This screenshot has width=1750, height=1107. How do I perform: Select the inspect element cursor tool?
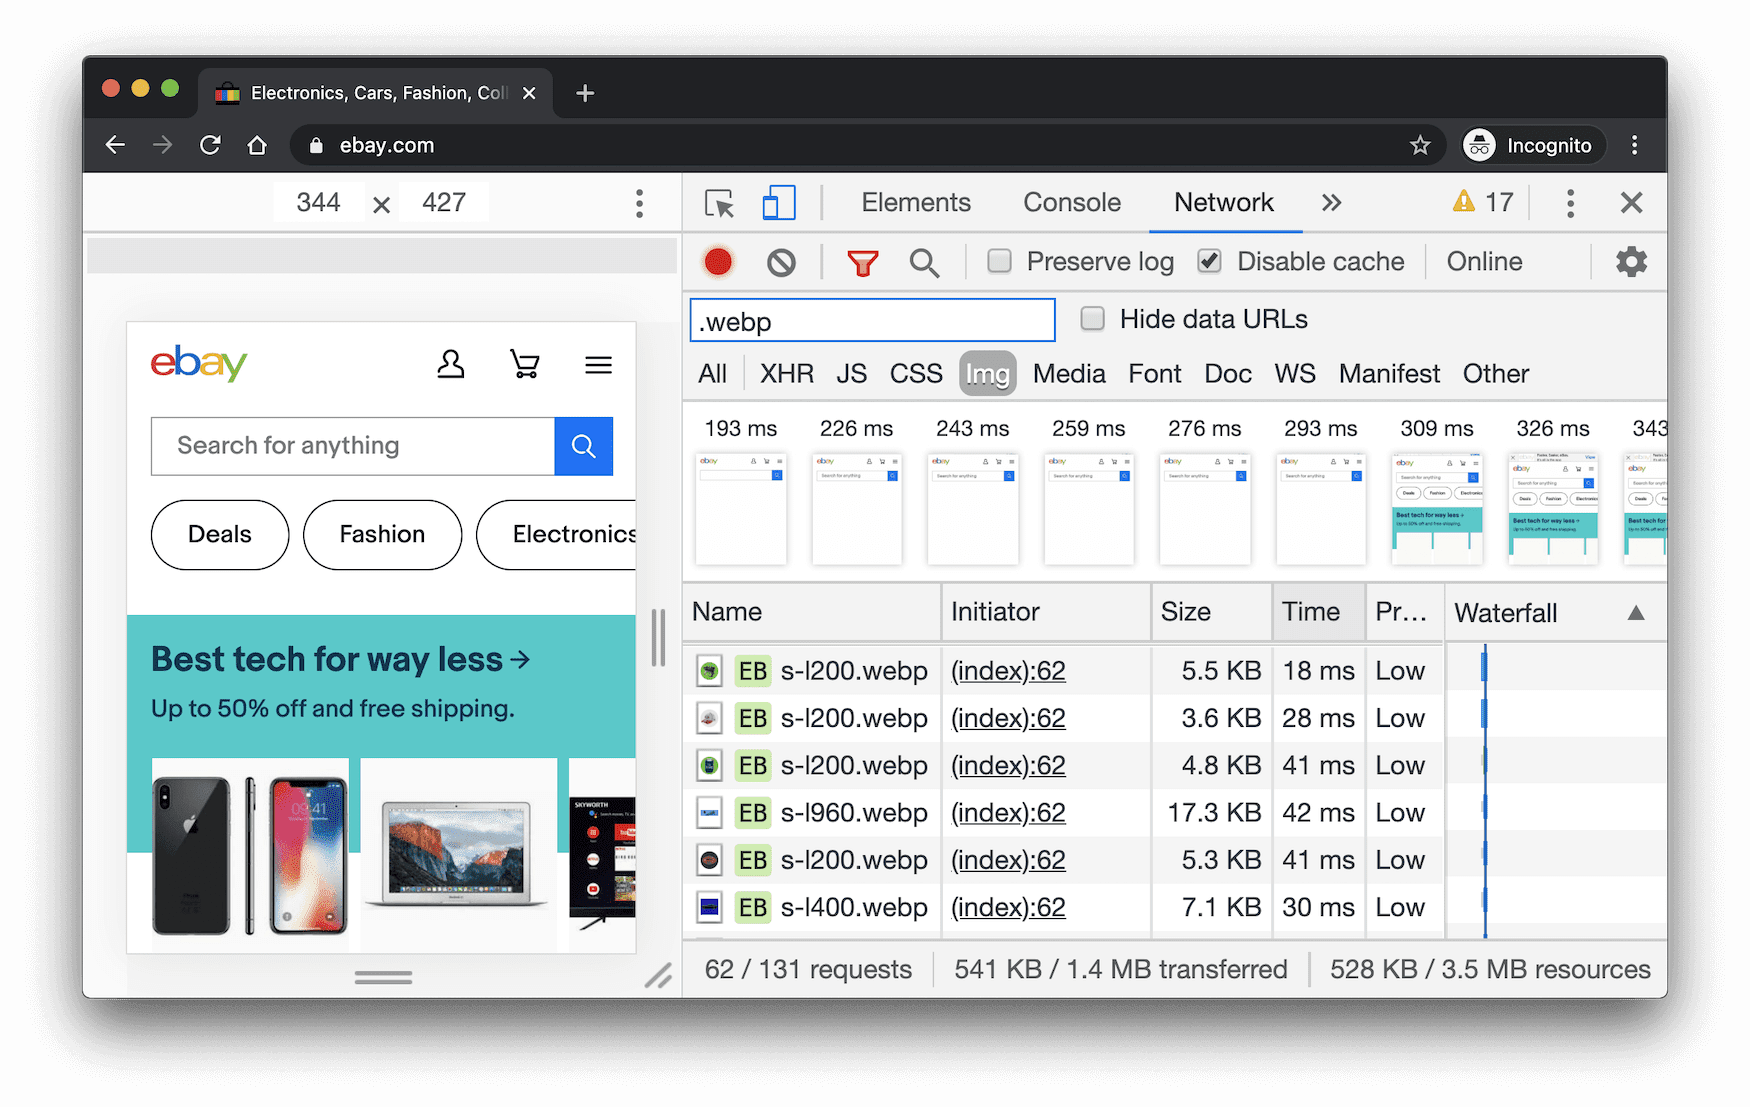[x=718, y=202]
